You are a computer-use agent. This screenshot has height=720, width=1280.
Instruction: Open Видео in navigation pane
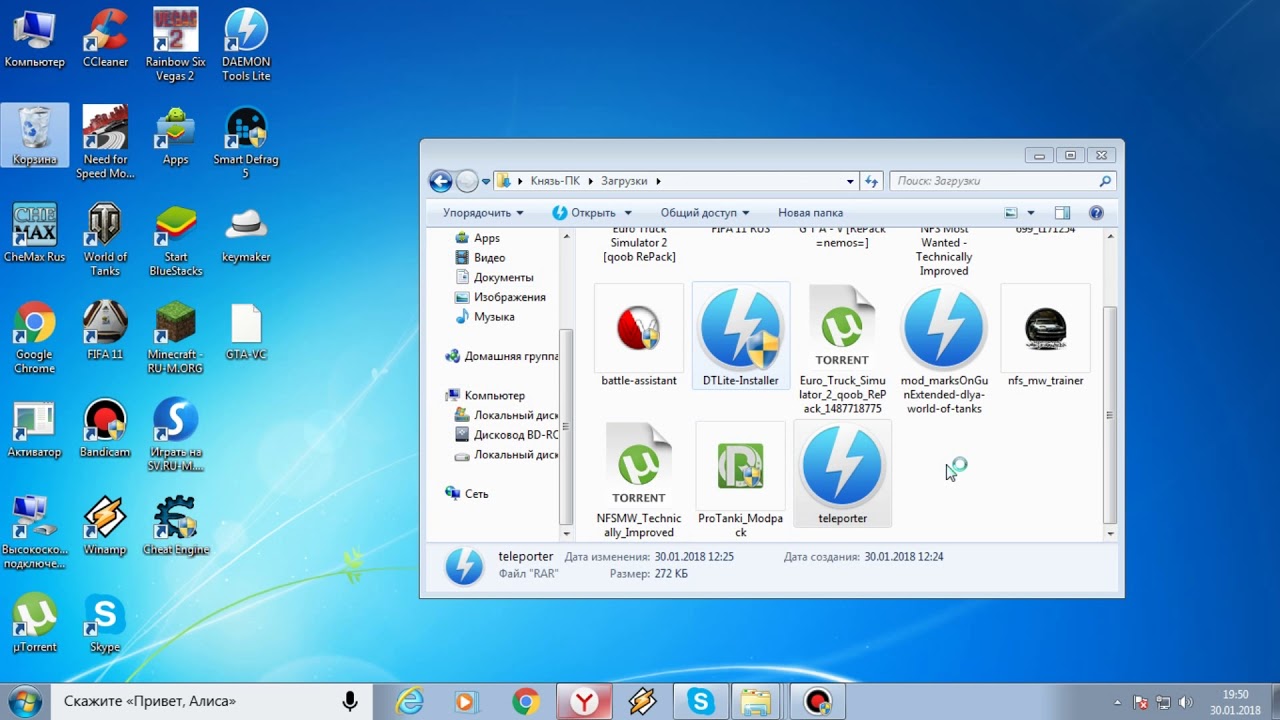(479, 258)
